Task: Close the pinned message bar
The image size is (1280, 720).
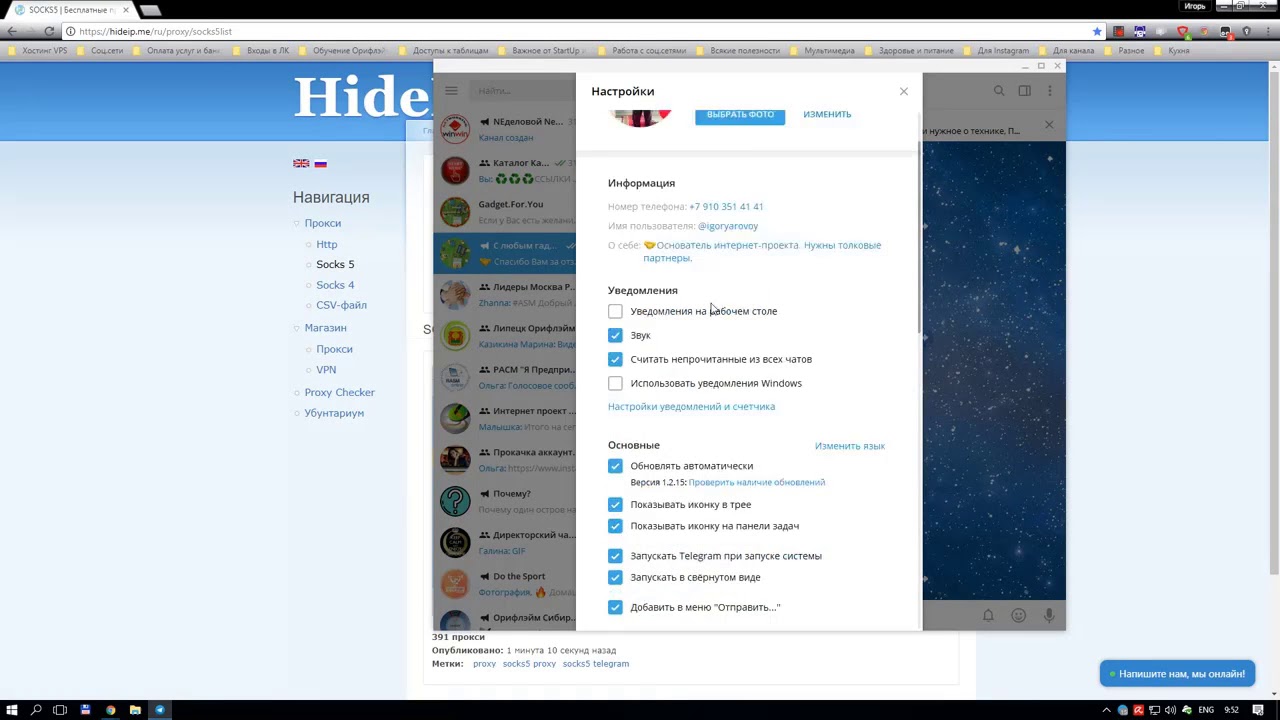Action: (x=1049, y=125)
